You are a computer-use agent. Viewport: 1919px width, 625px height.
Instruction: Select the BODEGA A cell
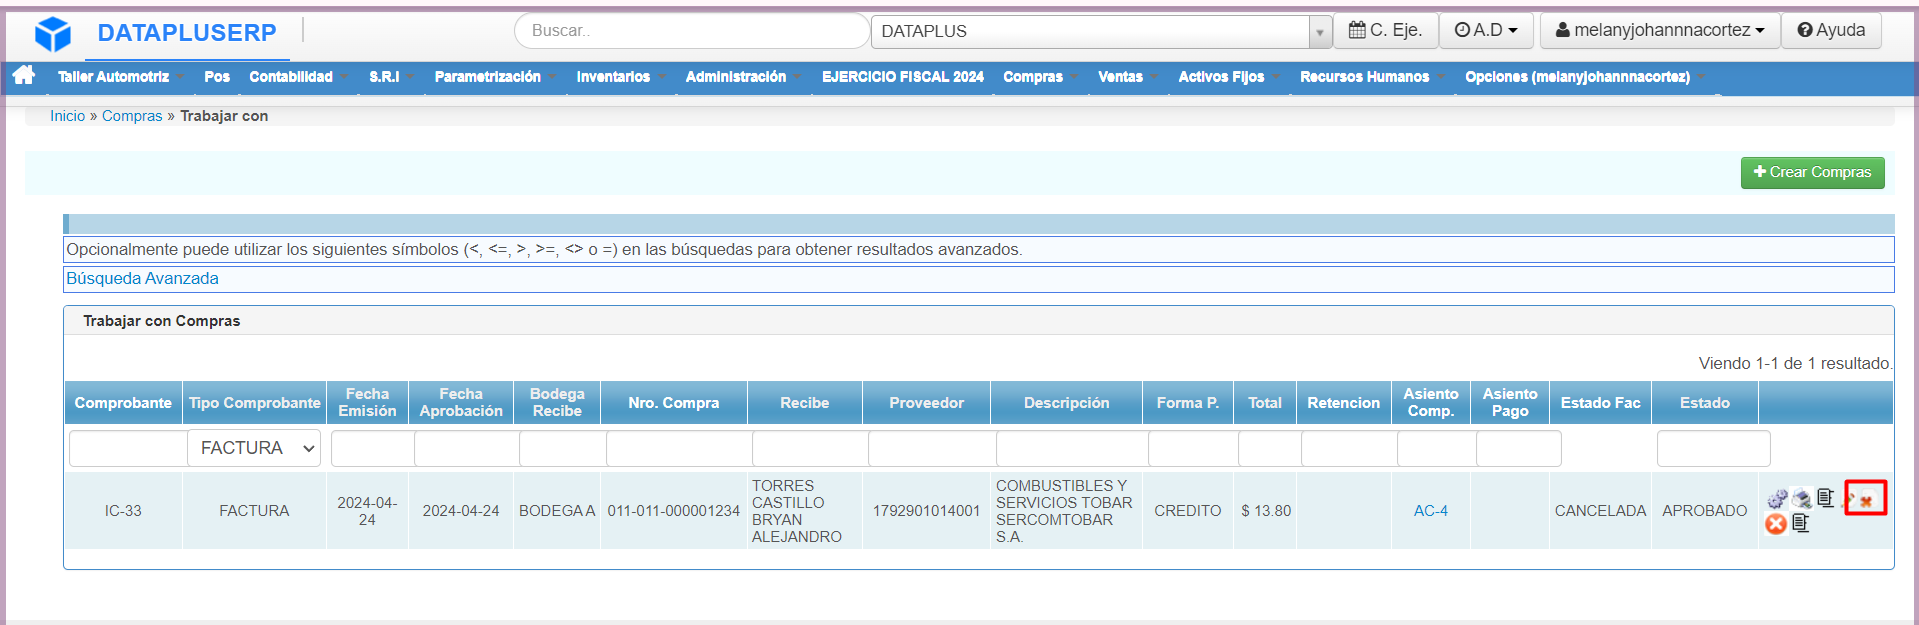pos(557,511)
